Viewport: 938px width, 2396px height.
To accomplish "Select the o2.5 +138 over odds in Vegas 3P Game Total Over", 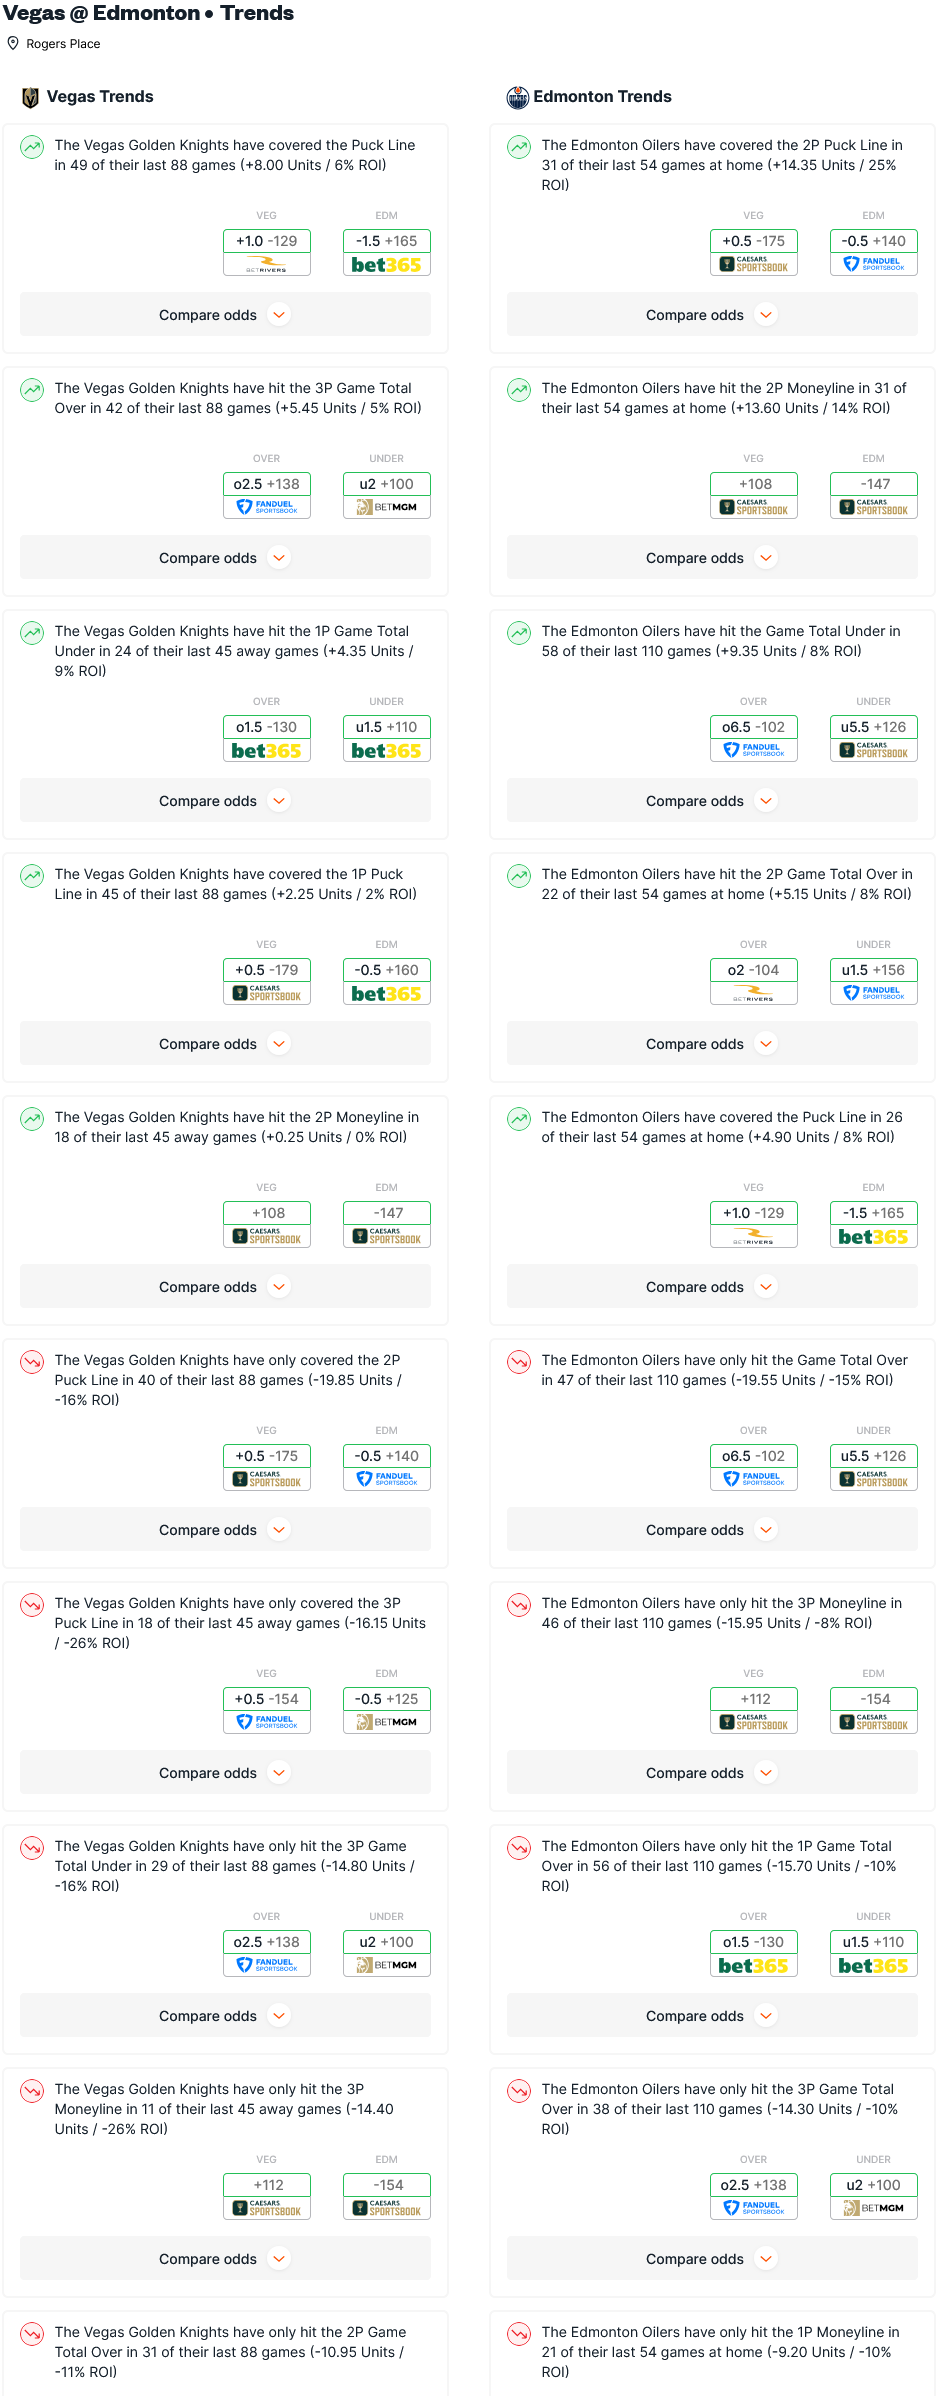I will click(x=266, y=484).
